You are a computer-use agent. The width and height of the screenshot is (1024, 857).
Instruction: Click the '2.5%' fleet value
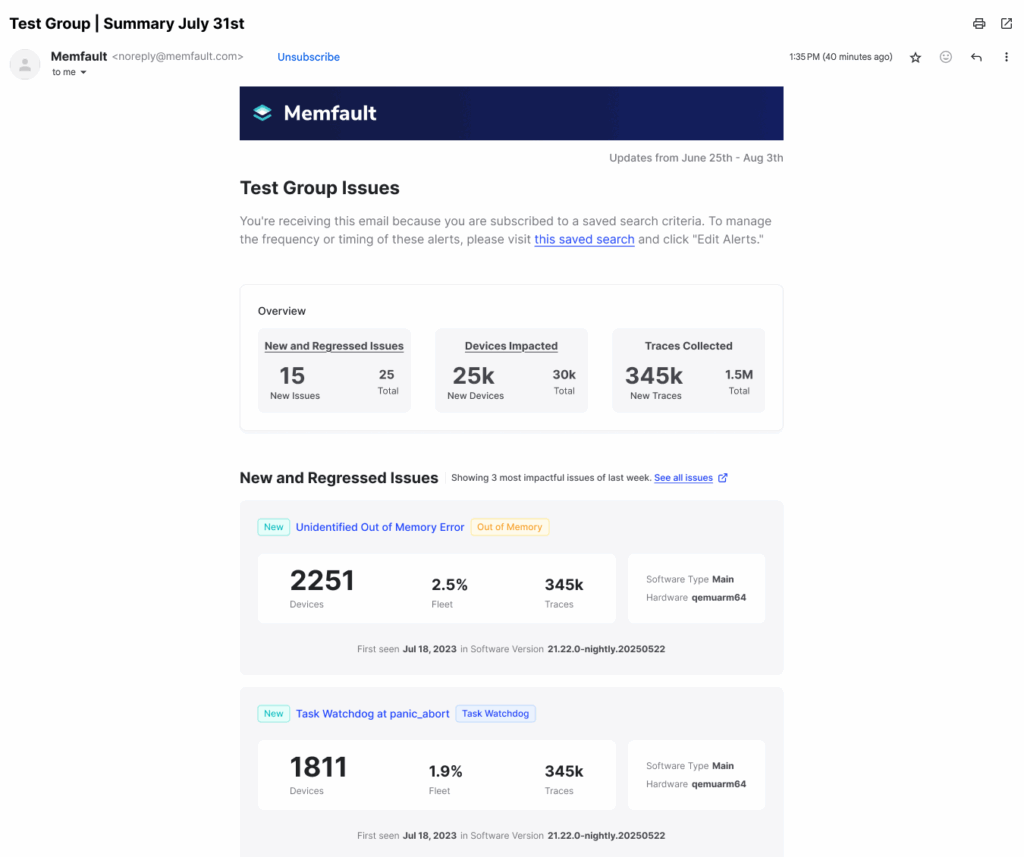coord(449,585)
